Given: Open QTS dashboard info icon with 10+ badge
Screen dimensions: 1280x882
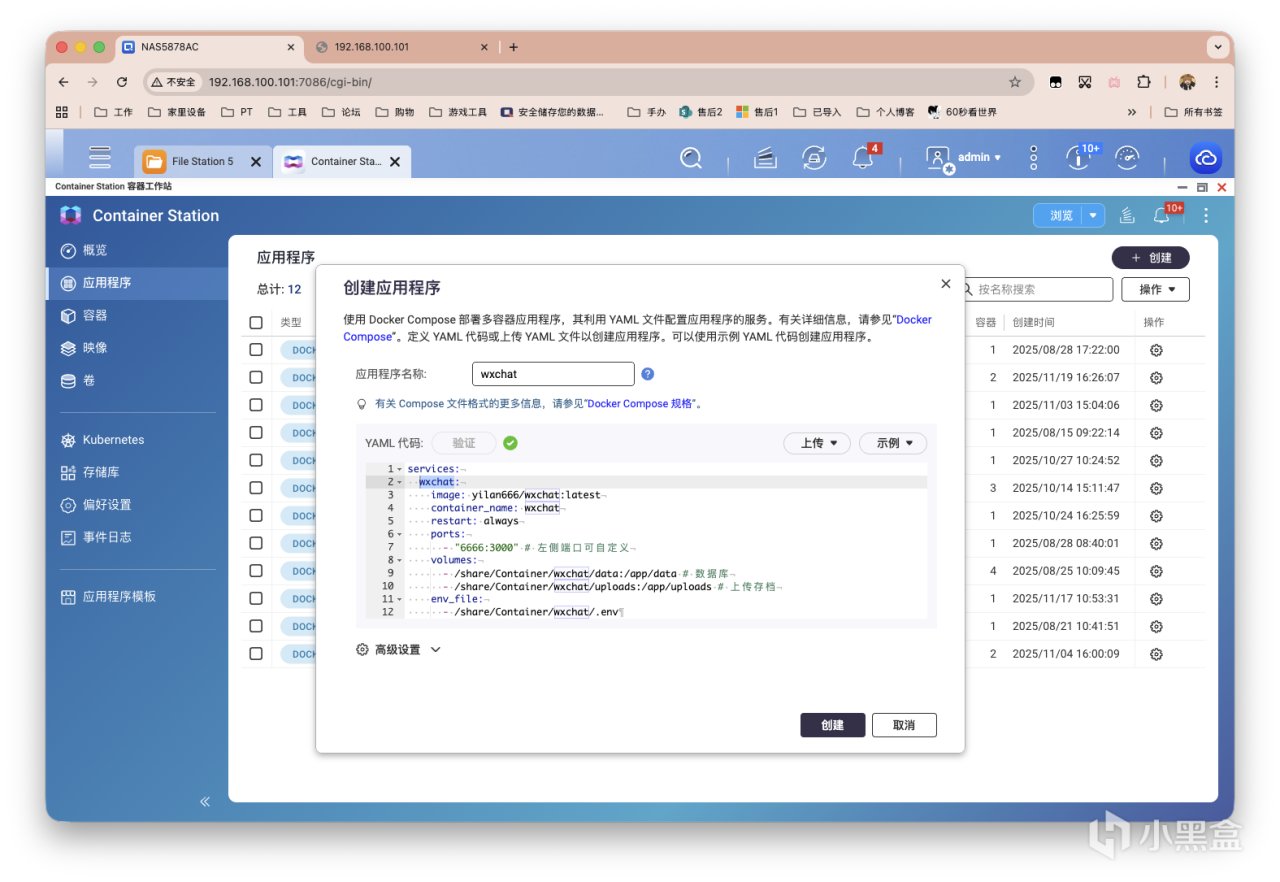Looking at the screenshot, I should (x=1080, y=157).
